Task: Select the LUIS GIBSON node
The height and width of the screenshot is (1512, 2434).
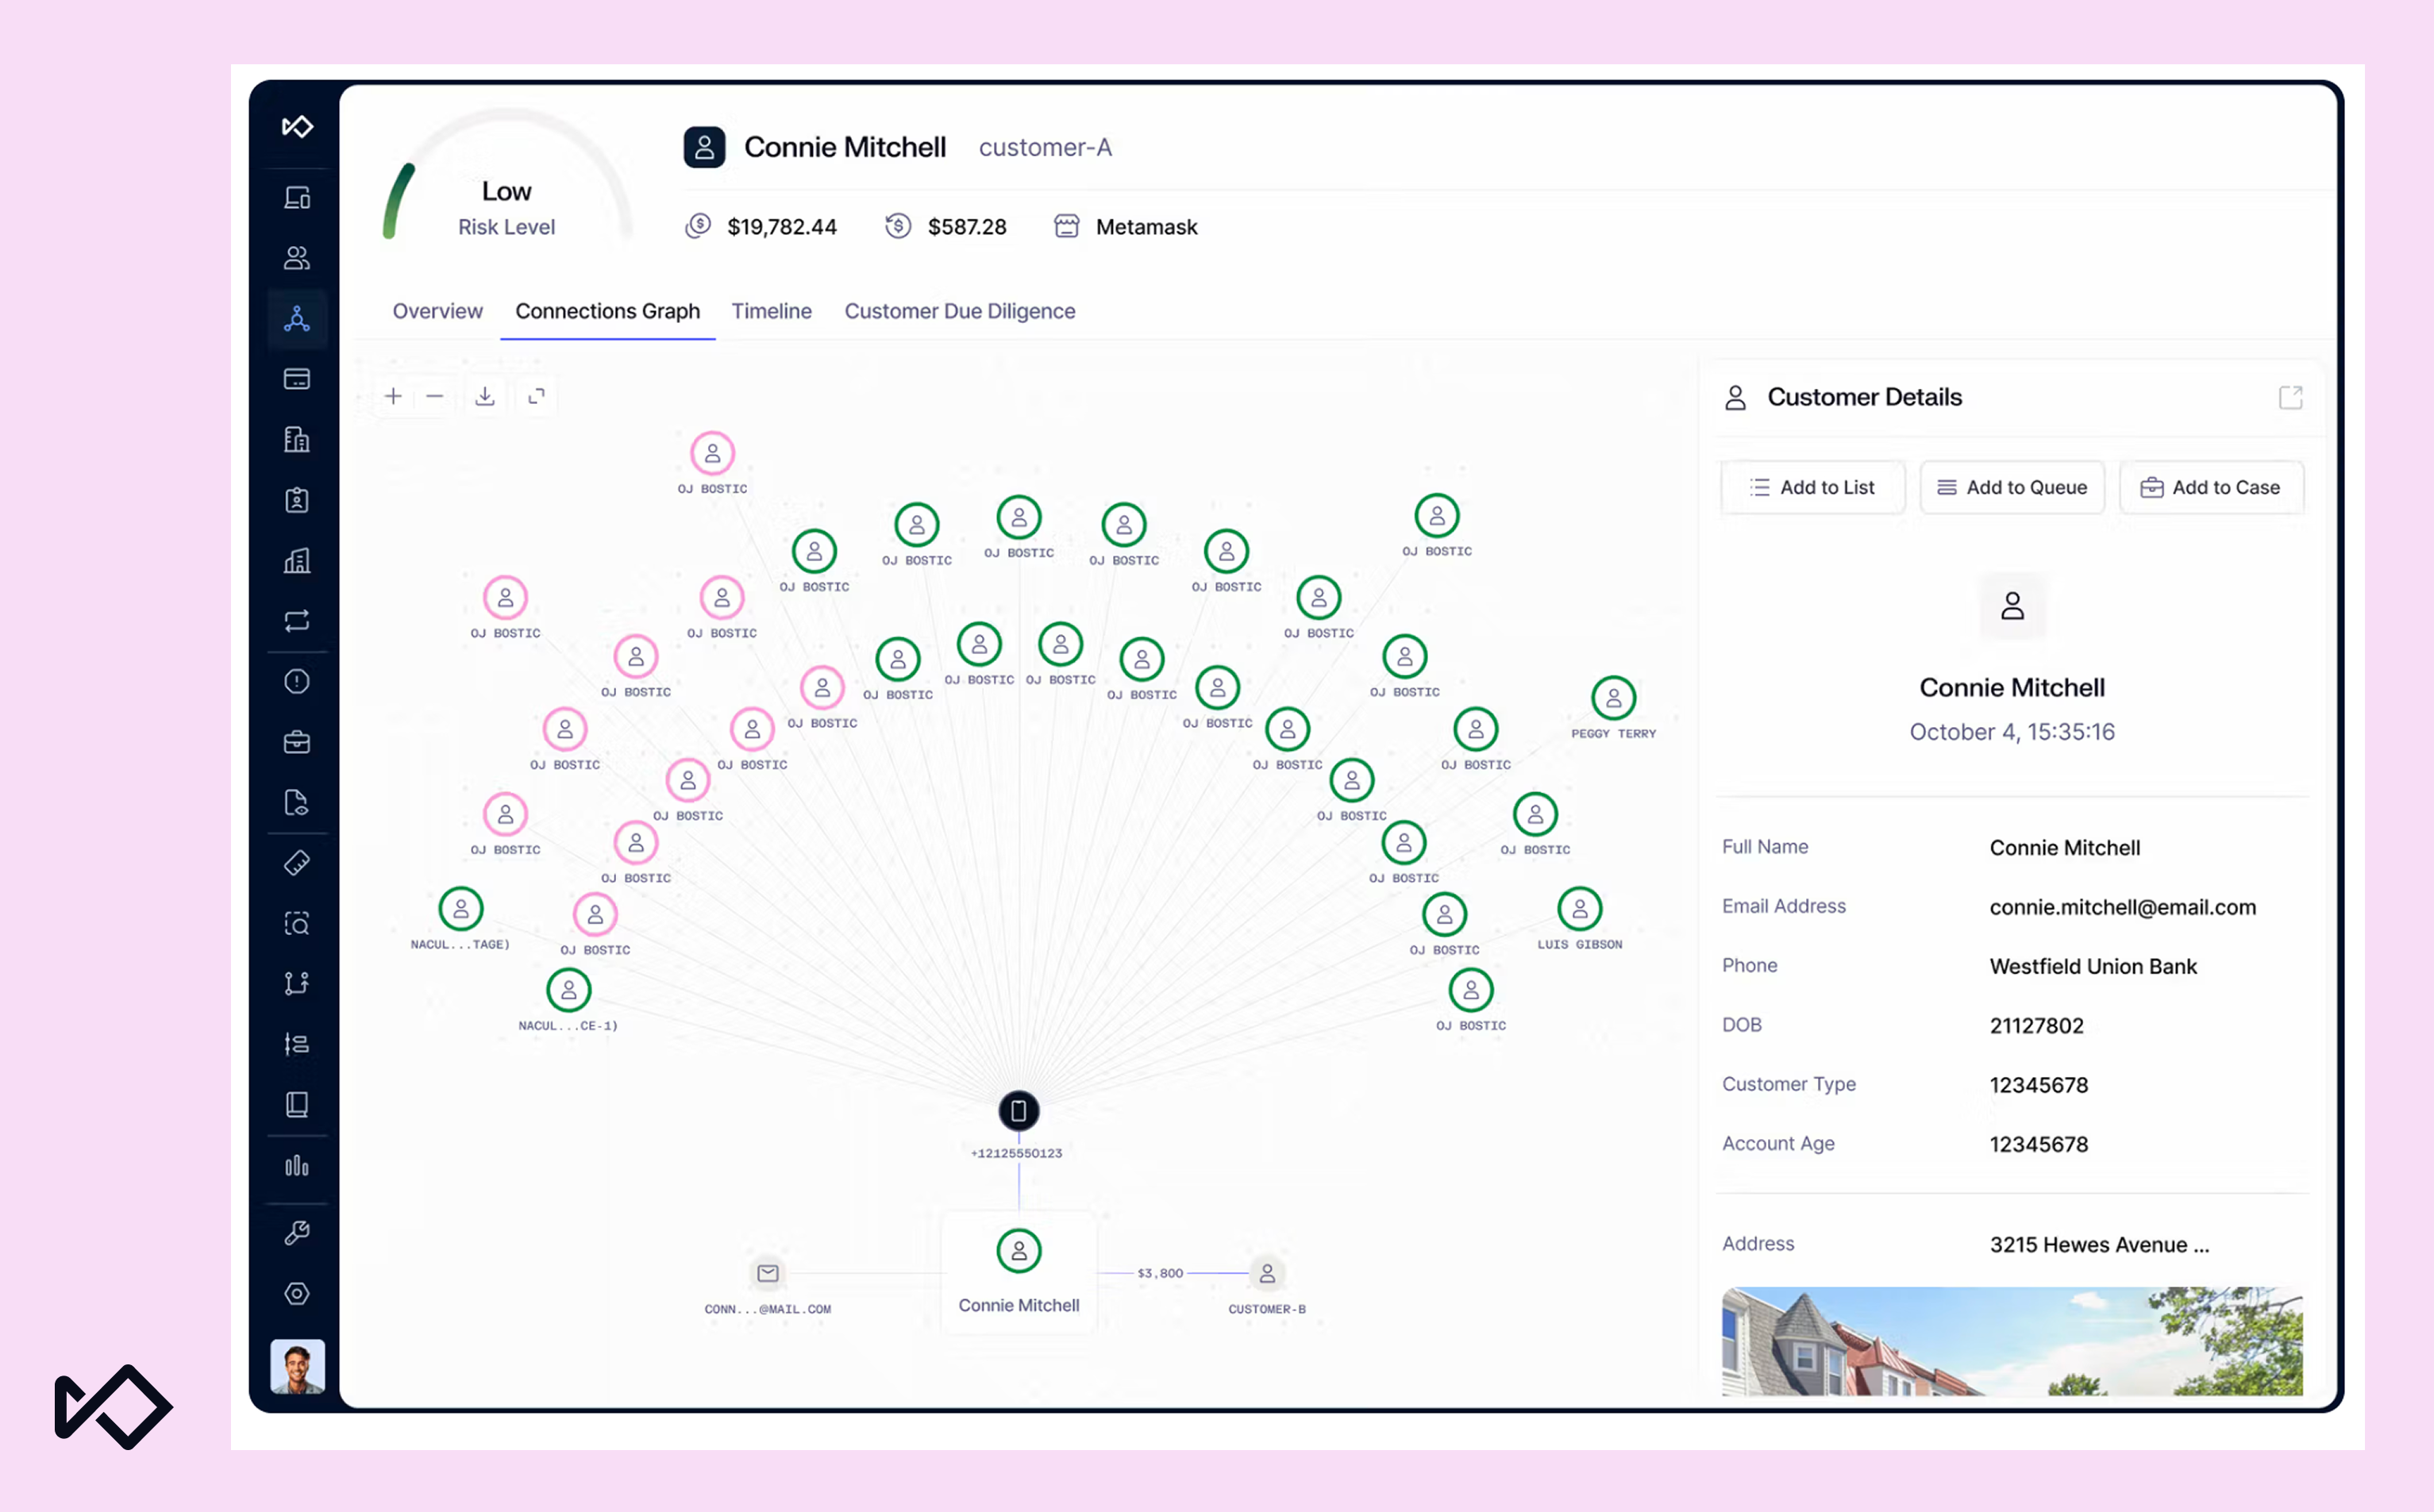Action: coord(1579,909)
